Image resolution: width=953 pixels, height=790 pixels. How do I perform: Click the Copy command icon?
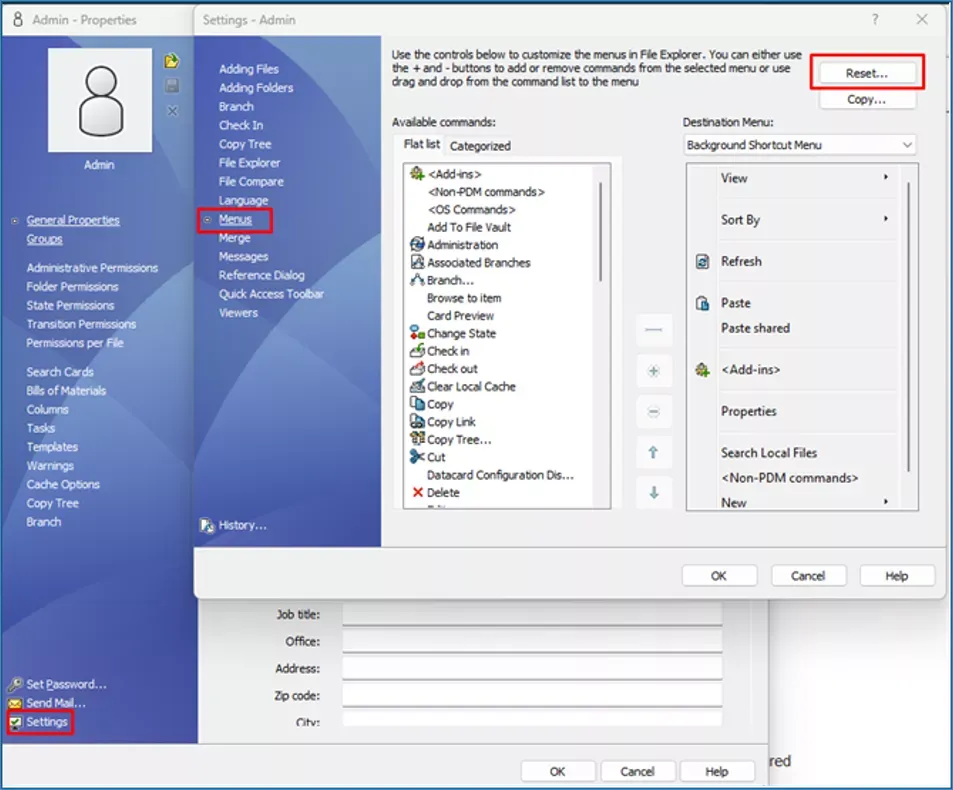[417, 404]
